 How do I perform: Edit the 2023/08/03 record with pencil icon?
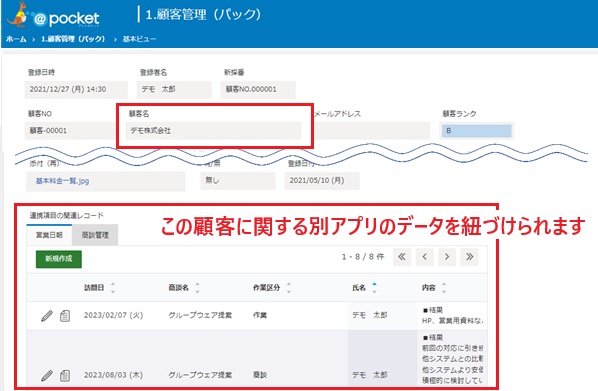point(47,375)
